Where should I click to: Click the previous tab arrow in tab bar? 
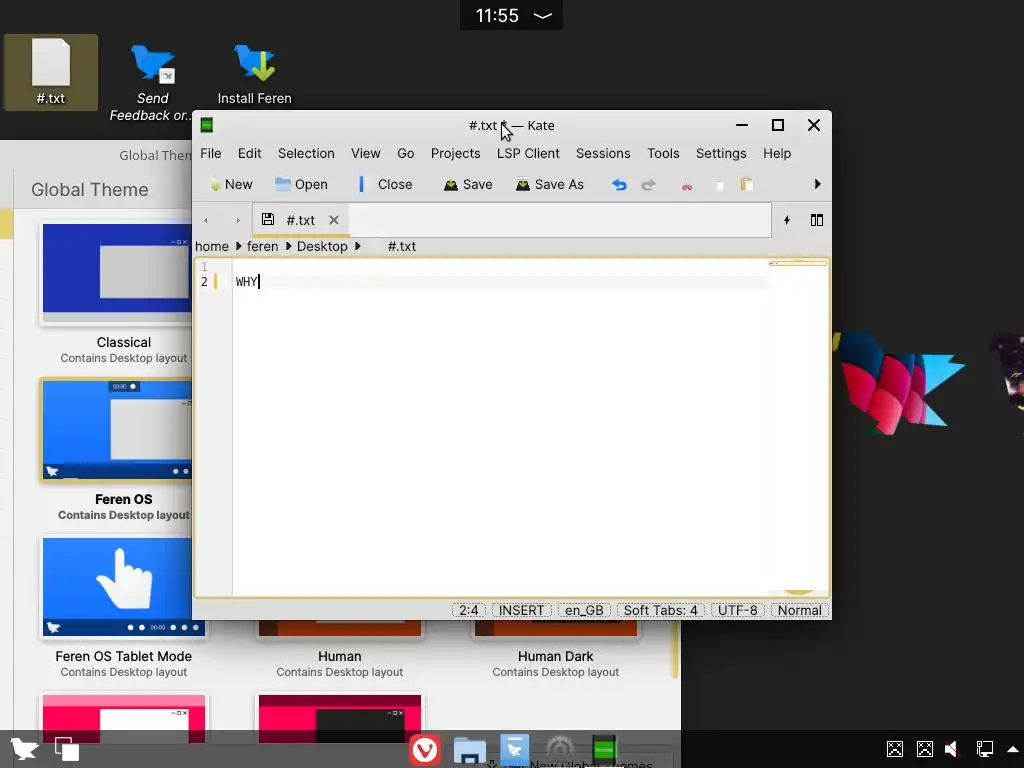coord(206,221)
